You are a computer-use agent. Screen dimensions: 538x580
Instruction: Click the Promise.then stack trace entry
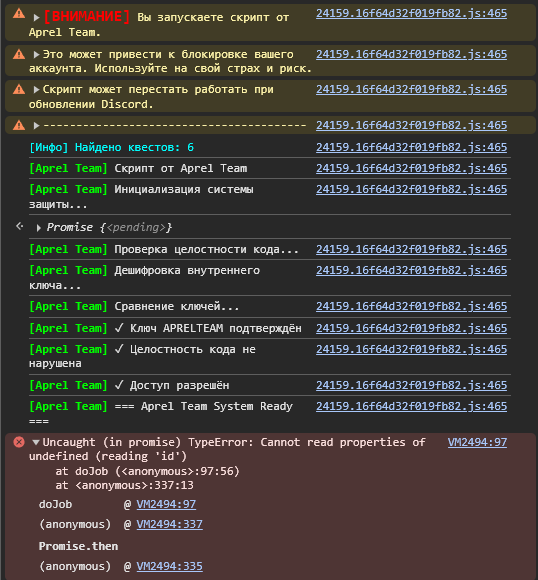click(78, 546)
